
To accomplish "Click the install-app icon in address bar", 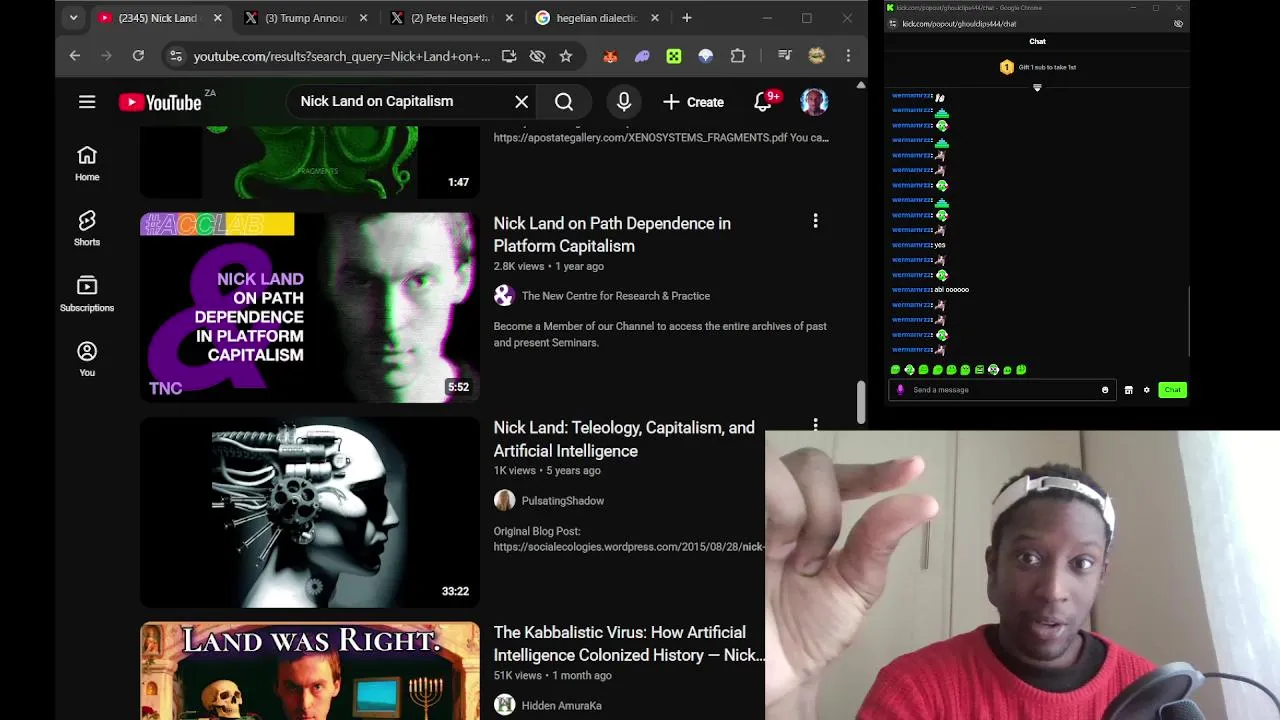I will 509,56.
